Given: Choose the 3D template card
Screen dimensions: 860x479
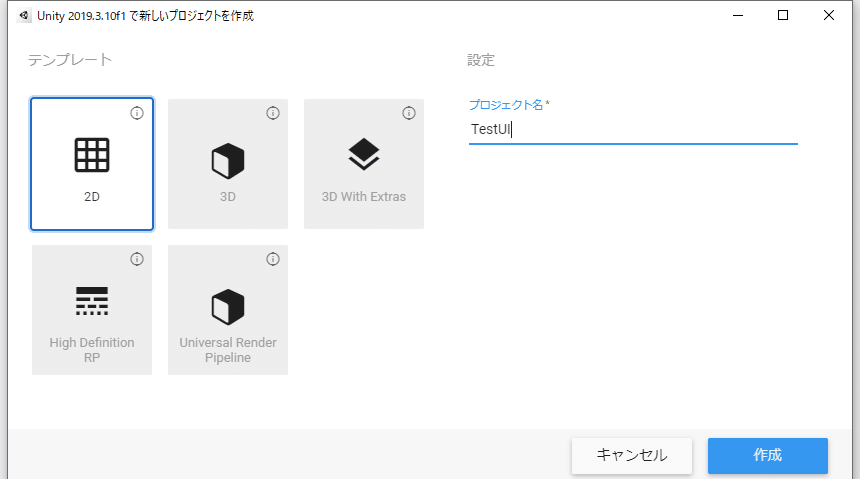Looking at the screenshot, I should pyautogui.click(x=228, y=164).
